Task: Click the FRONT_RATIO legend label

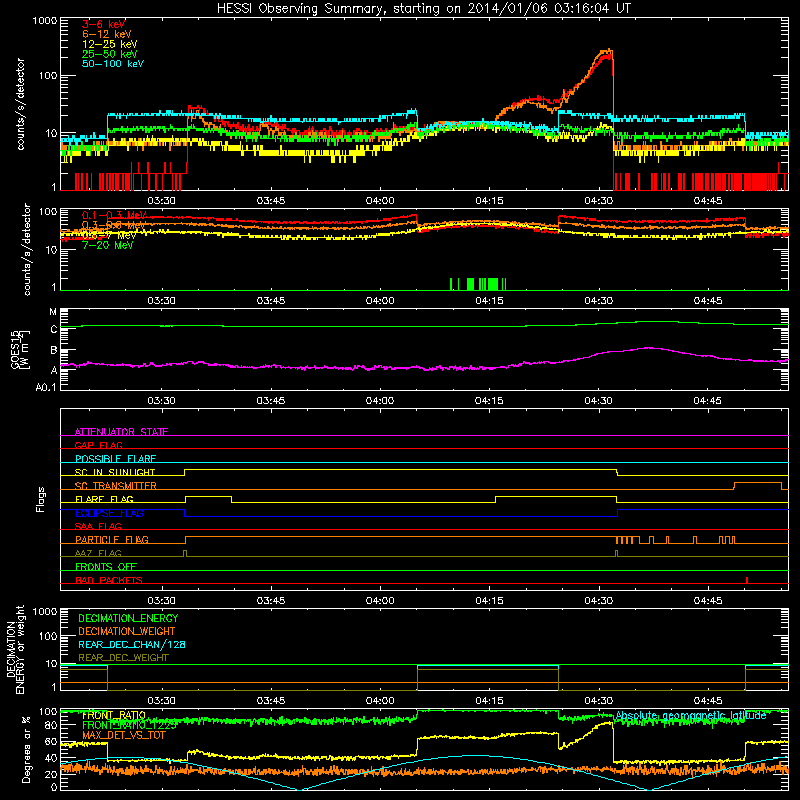Action: [114, 715]
